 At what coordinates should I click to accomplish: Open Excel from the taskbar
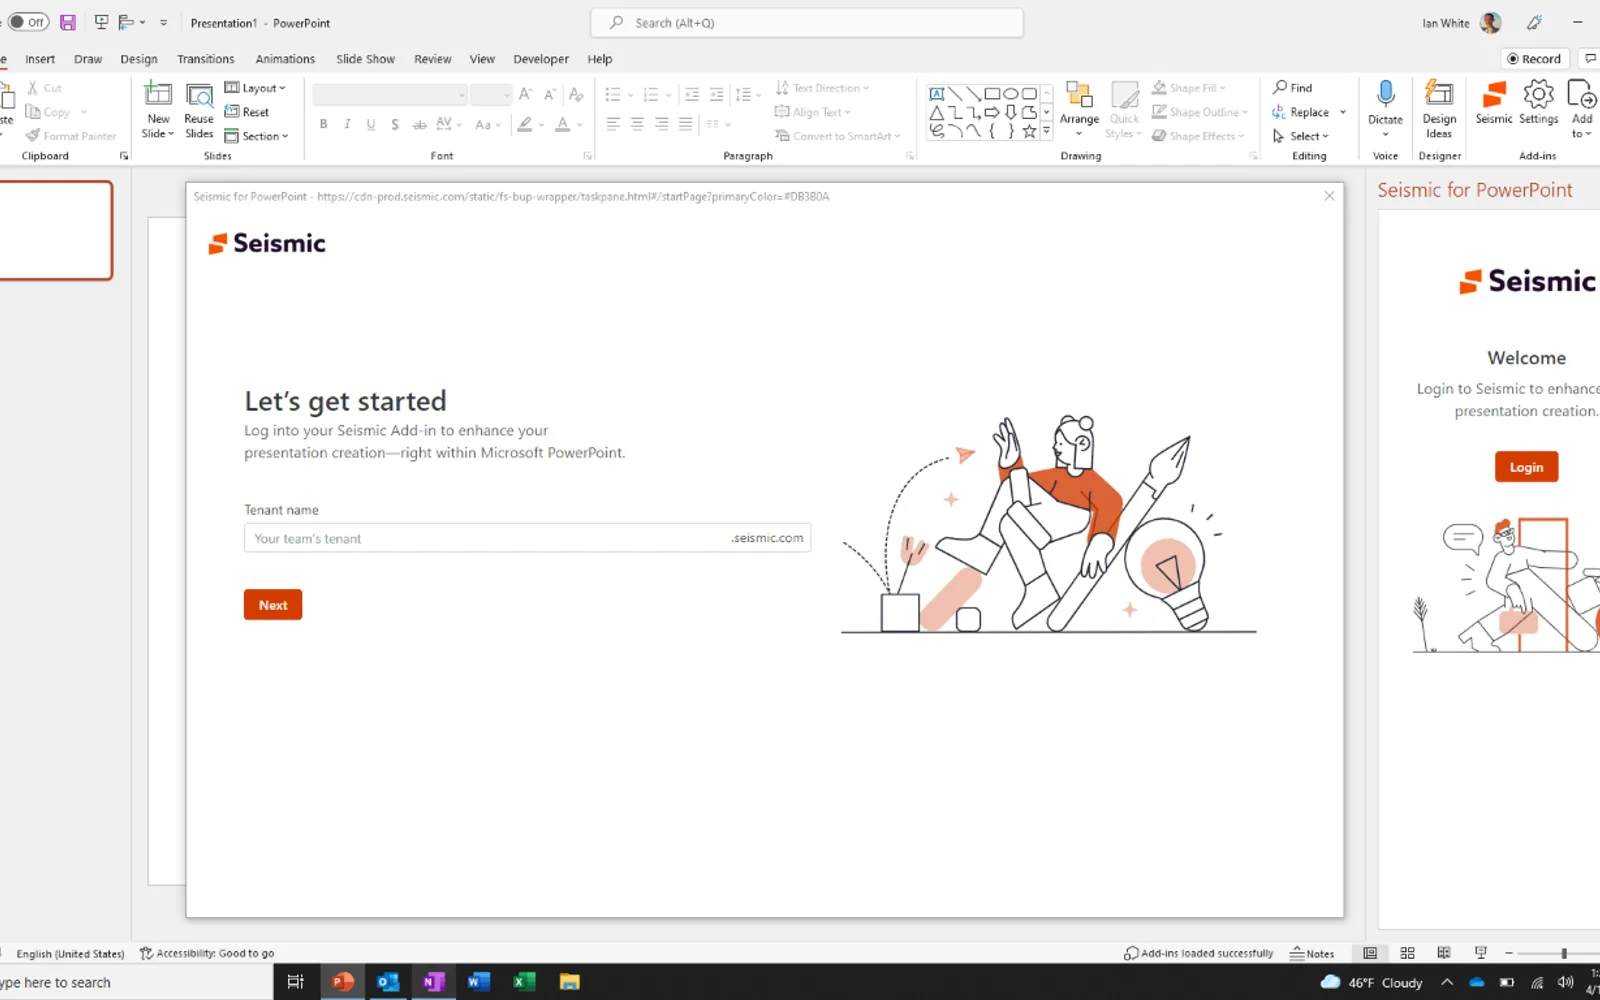pyautogui.click(x=524, y=982)
